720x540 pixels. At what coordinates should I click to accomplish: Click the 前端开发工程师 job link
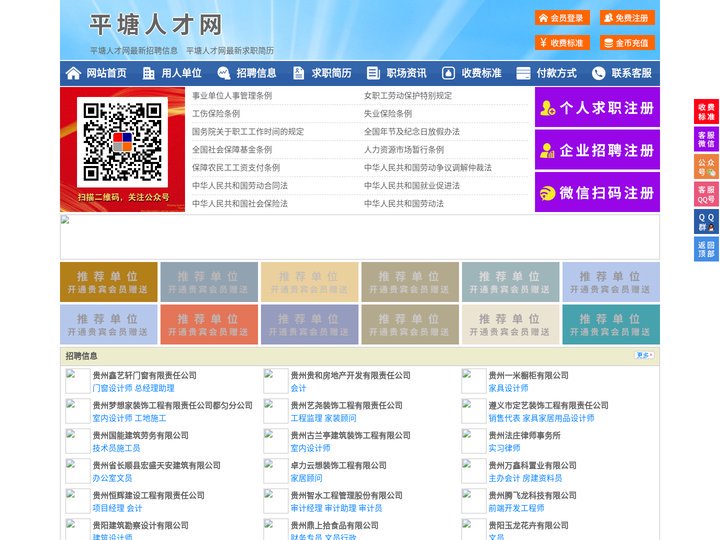pos(516,508)
